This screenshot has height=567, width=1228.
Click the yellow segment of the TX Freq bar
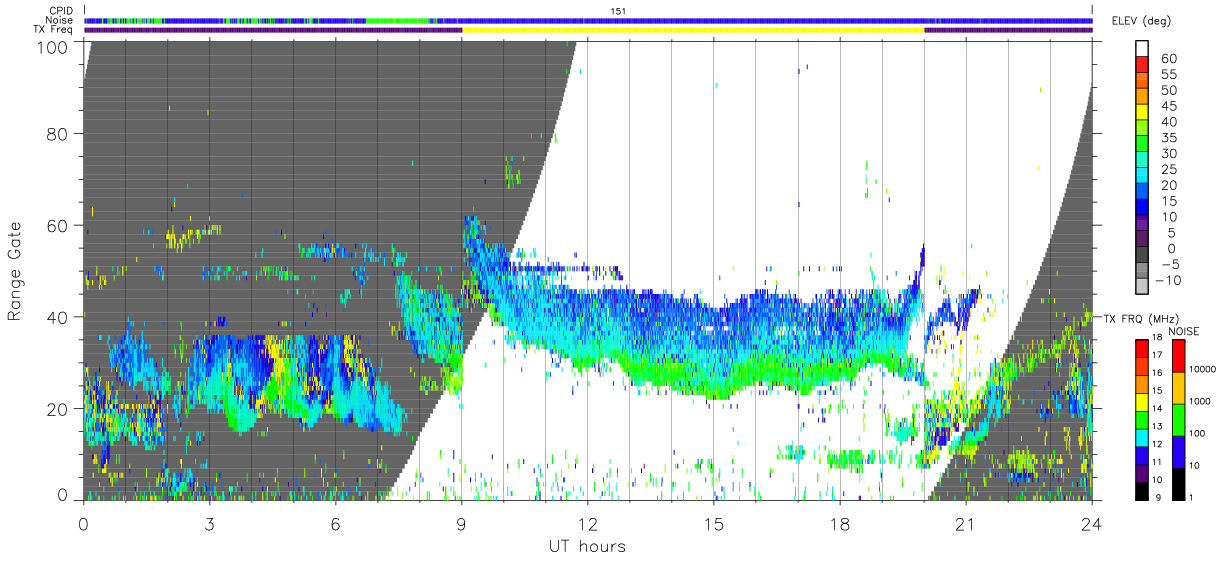coord(693,30)
